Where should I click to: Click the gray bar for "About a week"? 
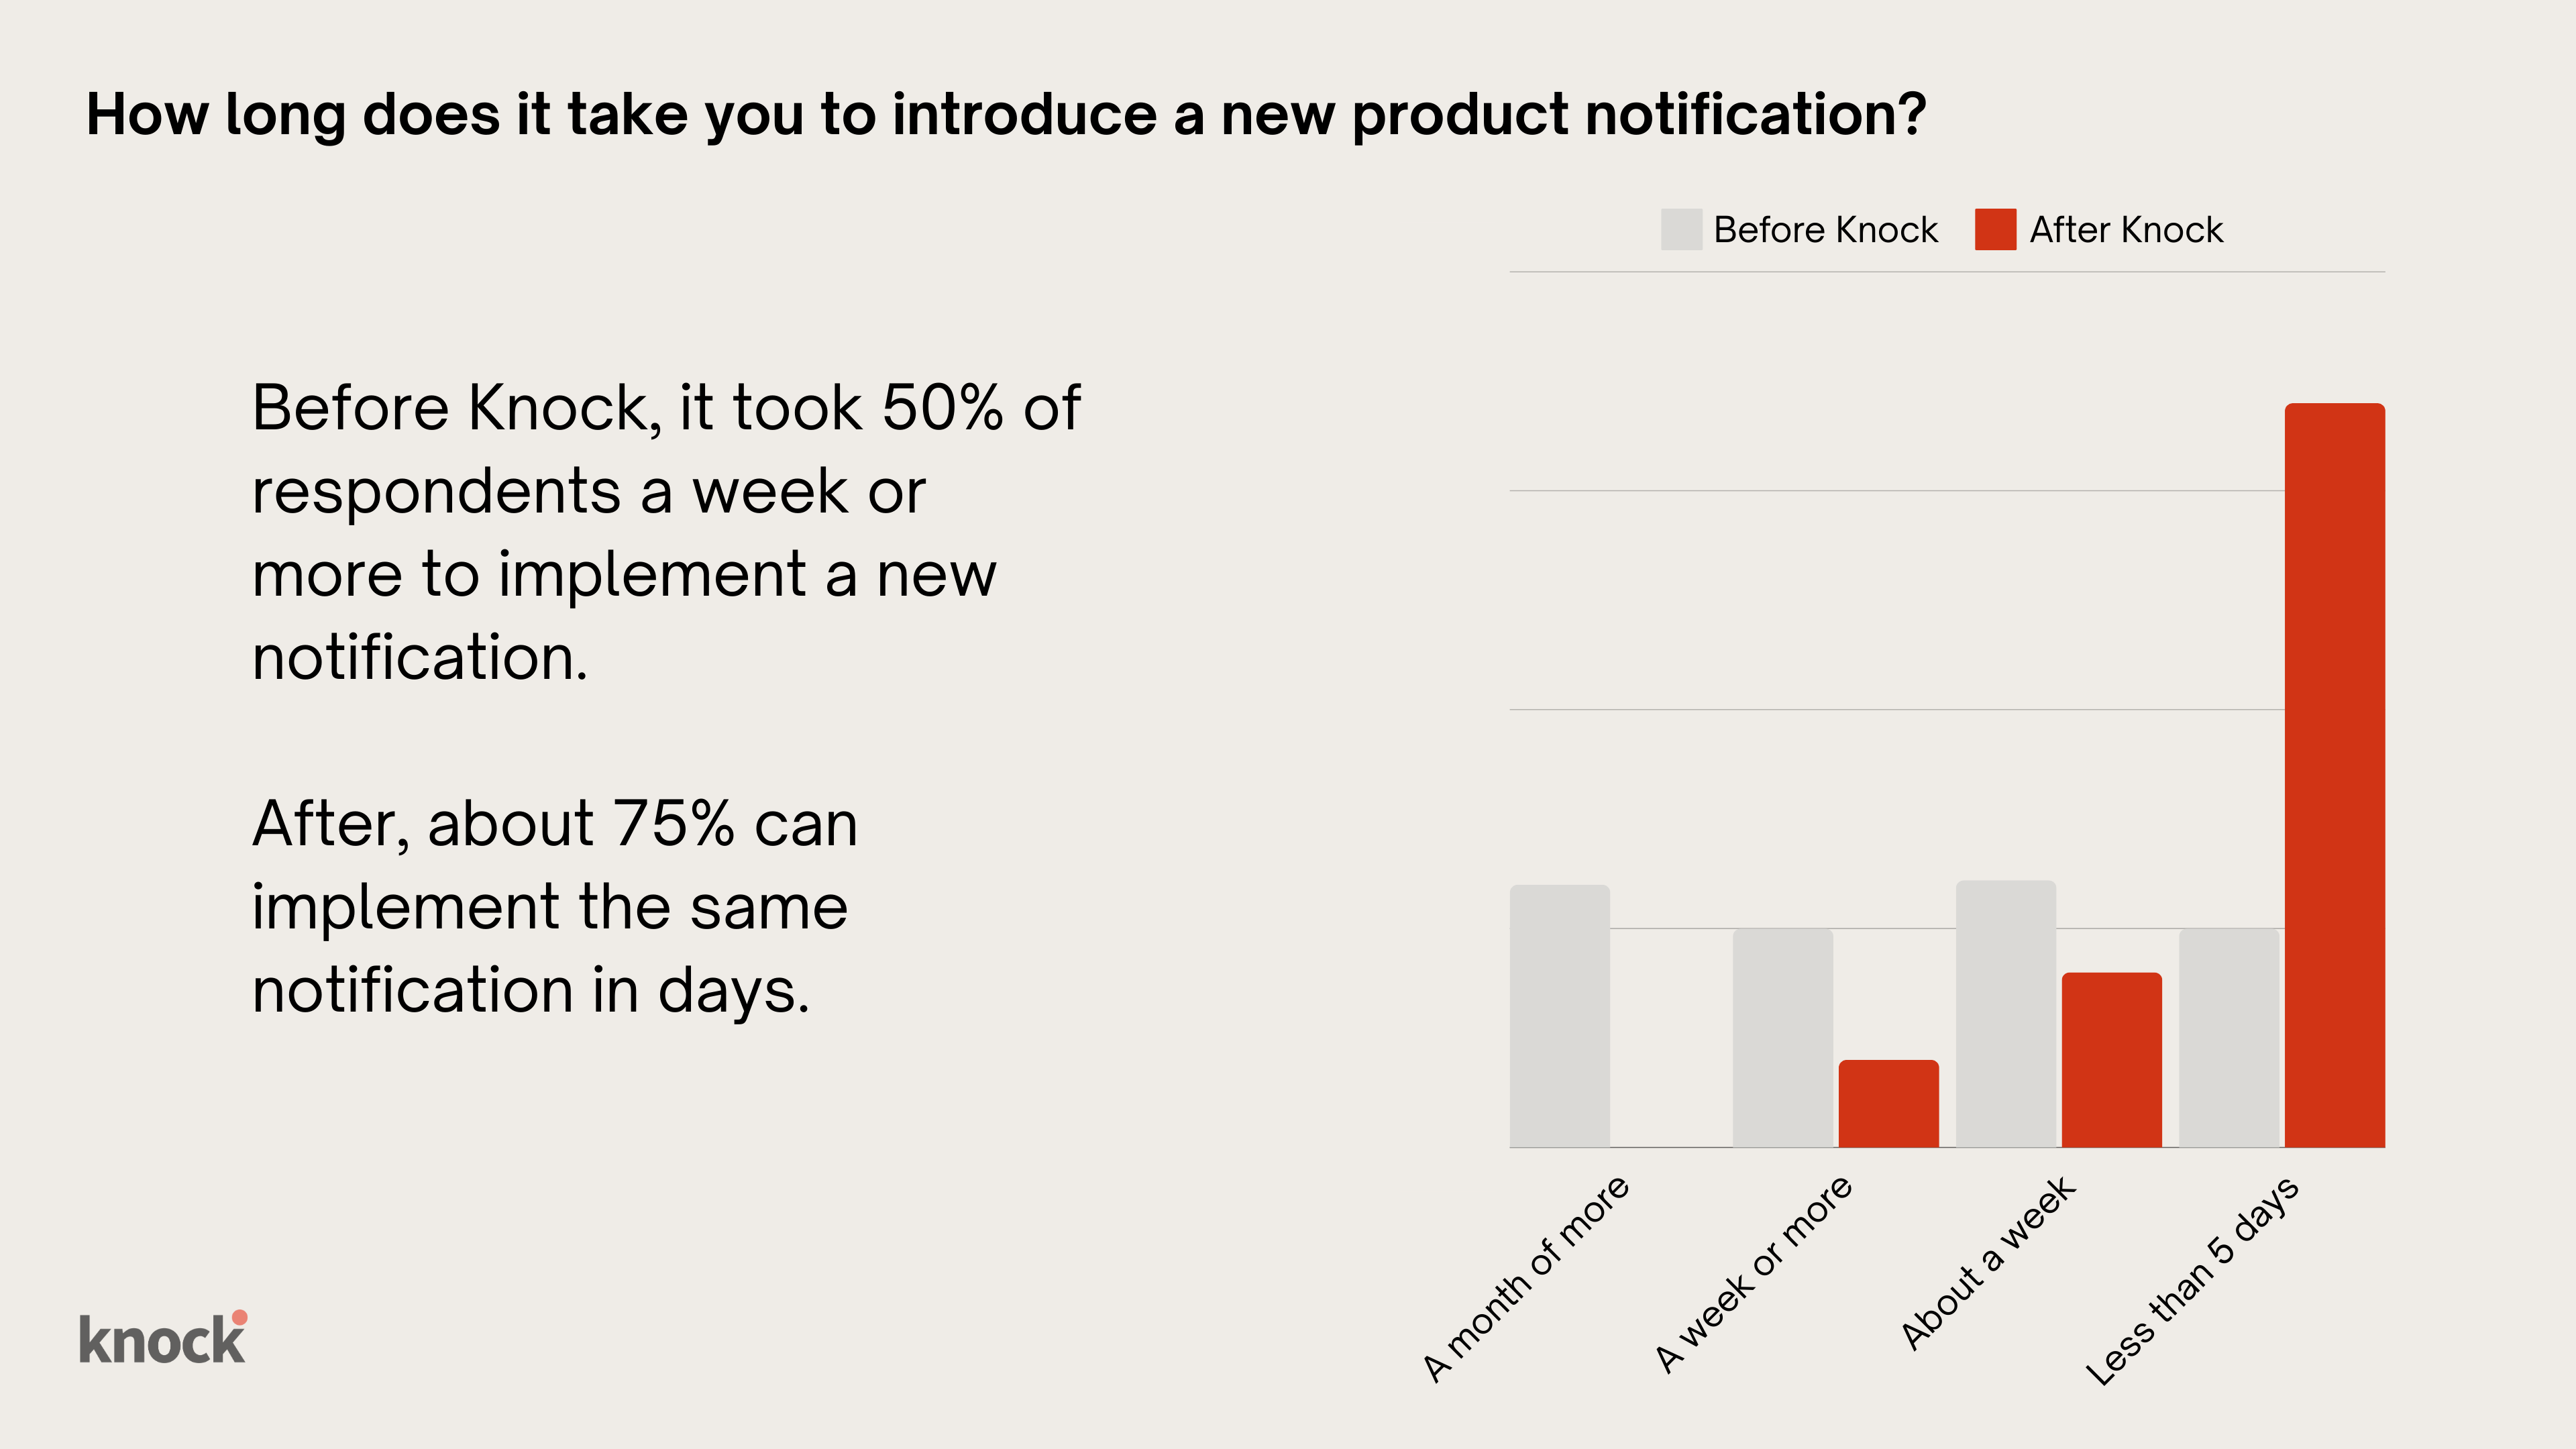[x=2005, y=1014]
